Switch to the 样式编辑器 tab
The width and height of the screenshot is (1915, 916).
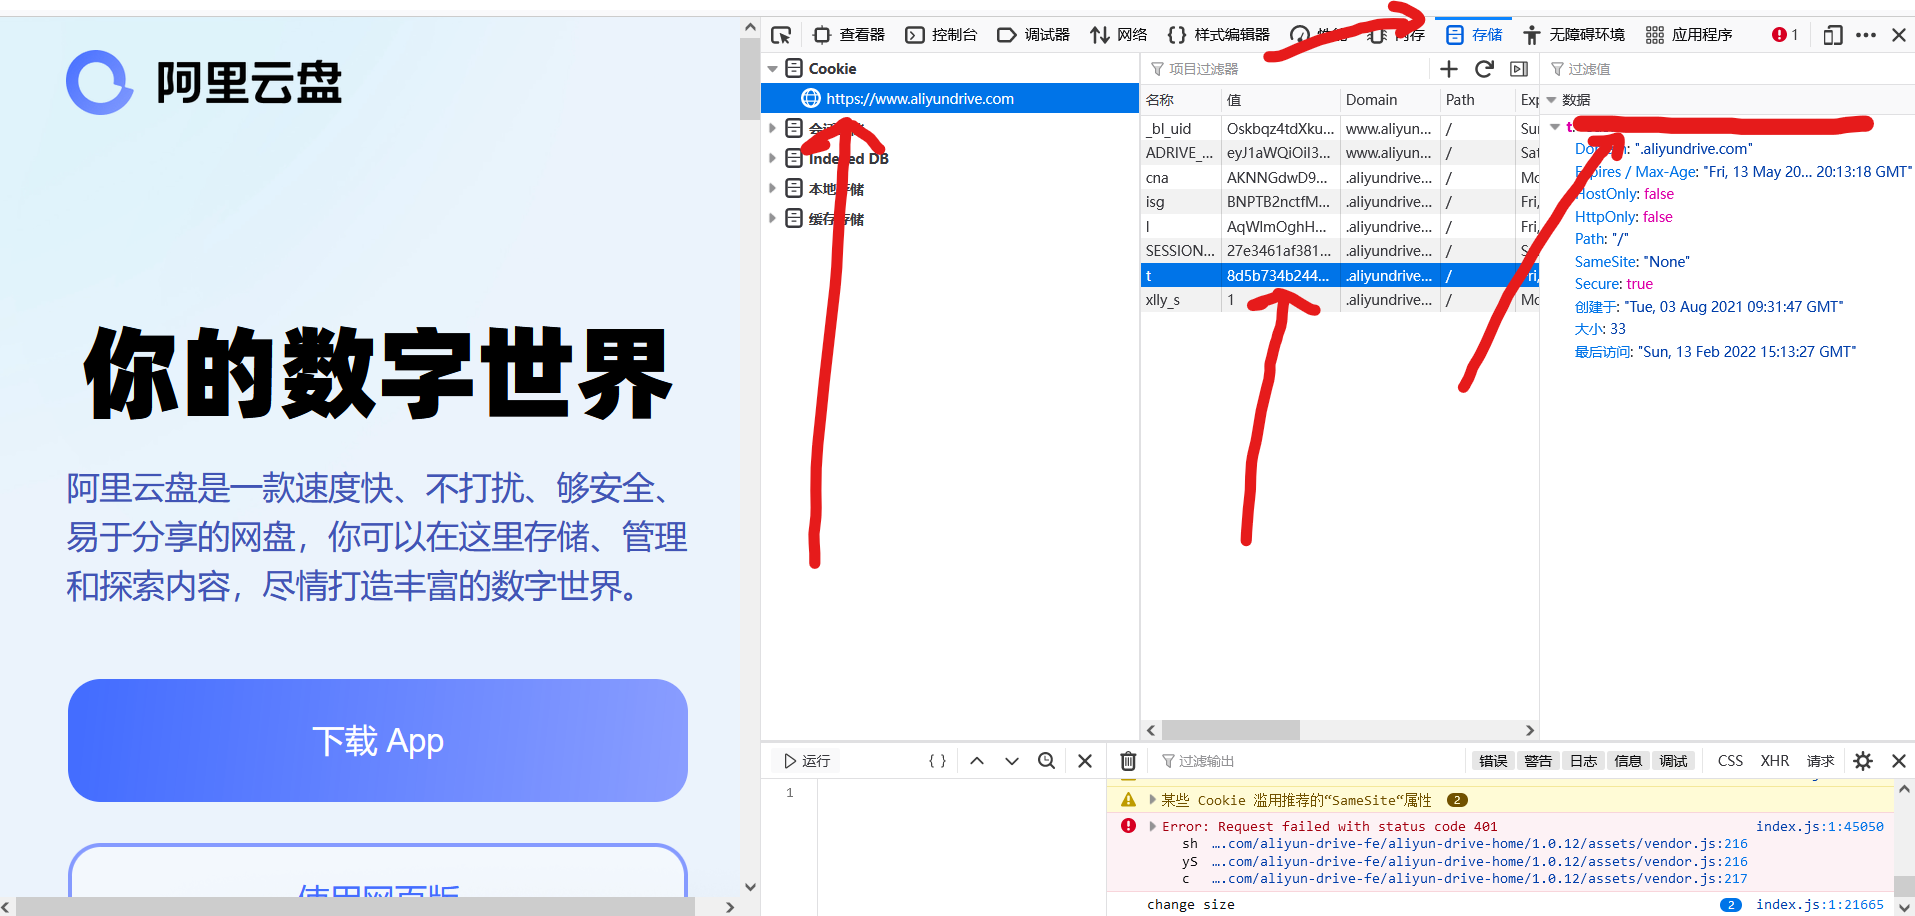(x=1218, y=35)
